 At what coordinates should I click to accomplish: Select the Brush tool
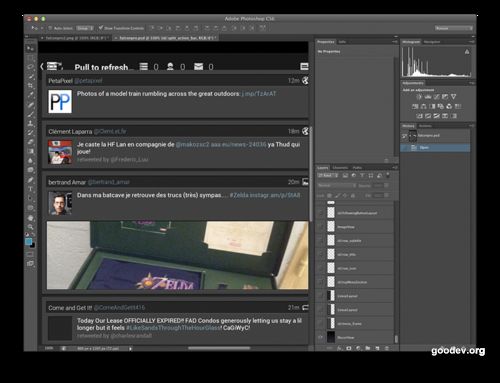(30, 114)
